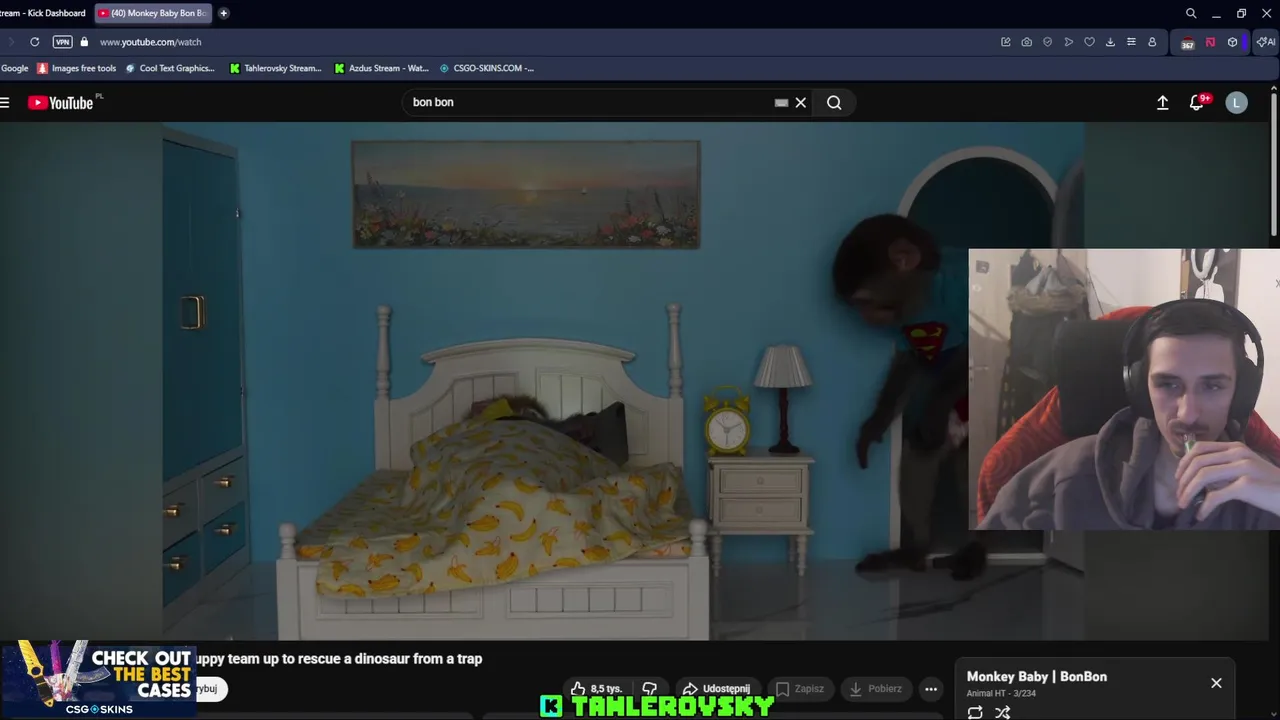Reload the page with the refresh icon
This screenshot has width=1280, height=720.
pos(34,42)
